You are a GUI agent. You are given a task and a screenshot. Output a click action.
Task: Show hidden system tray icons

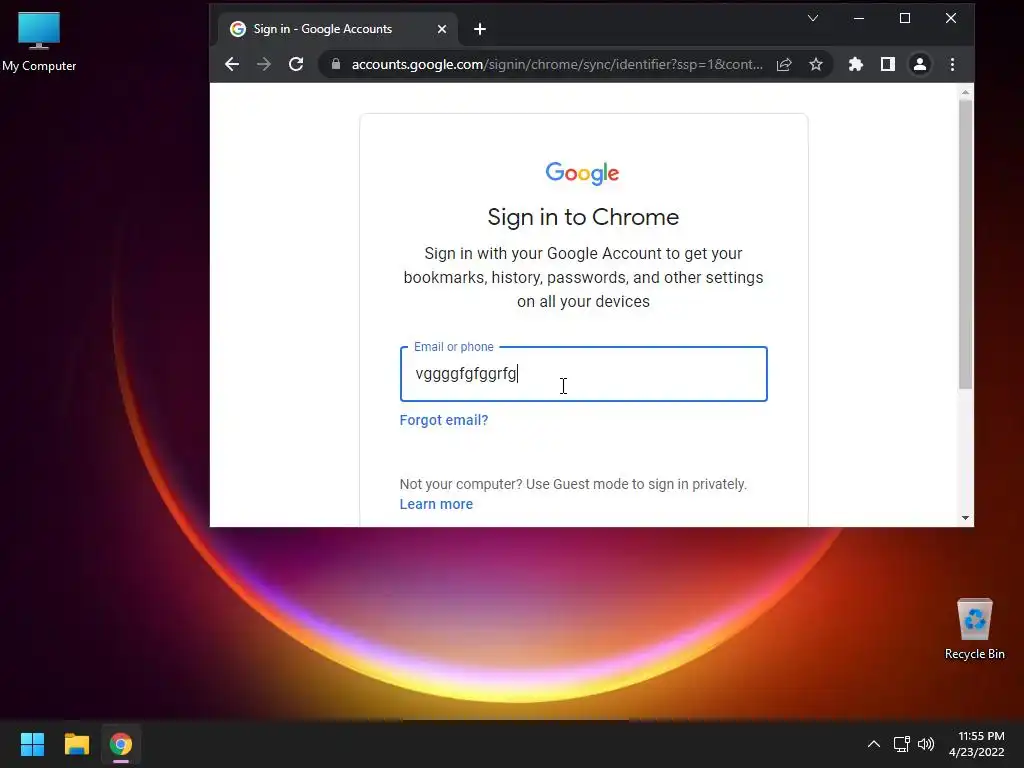tap(874, 744)
